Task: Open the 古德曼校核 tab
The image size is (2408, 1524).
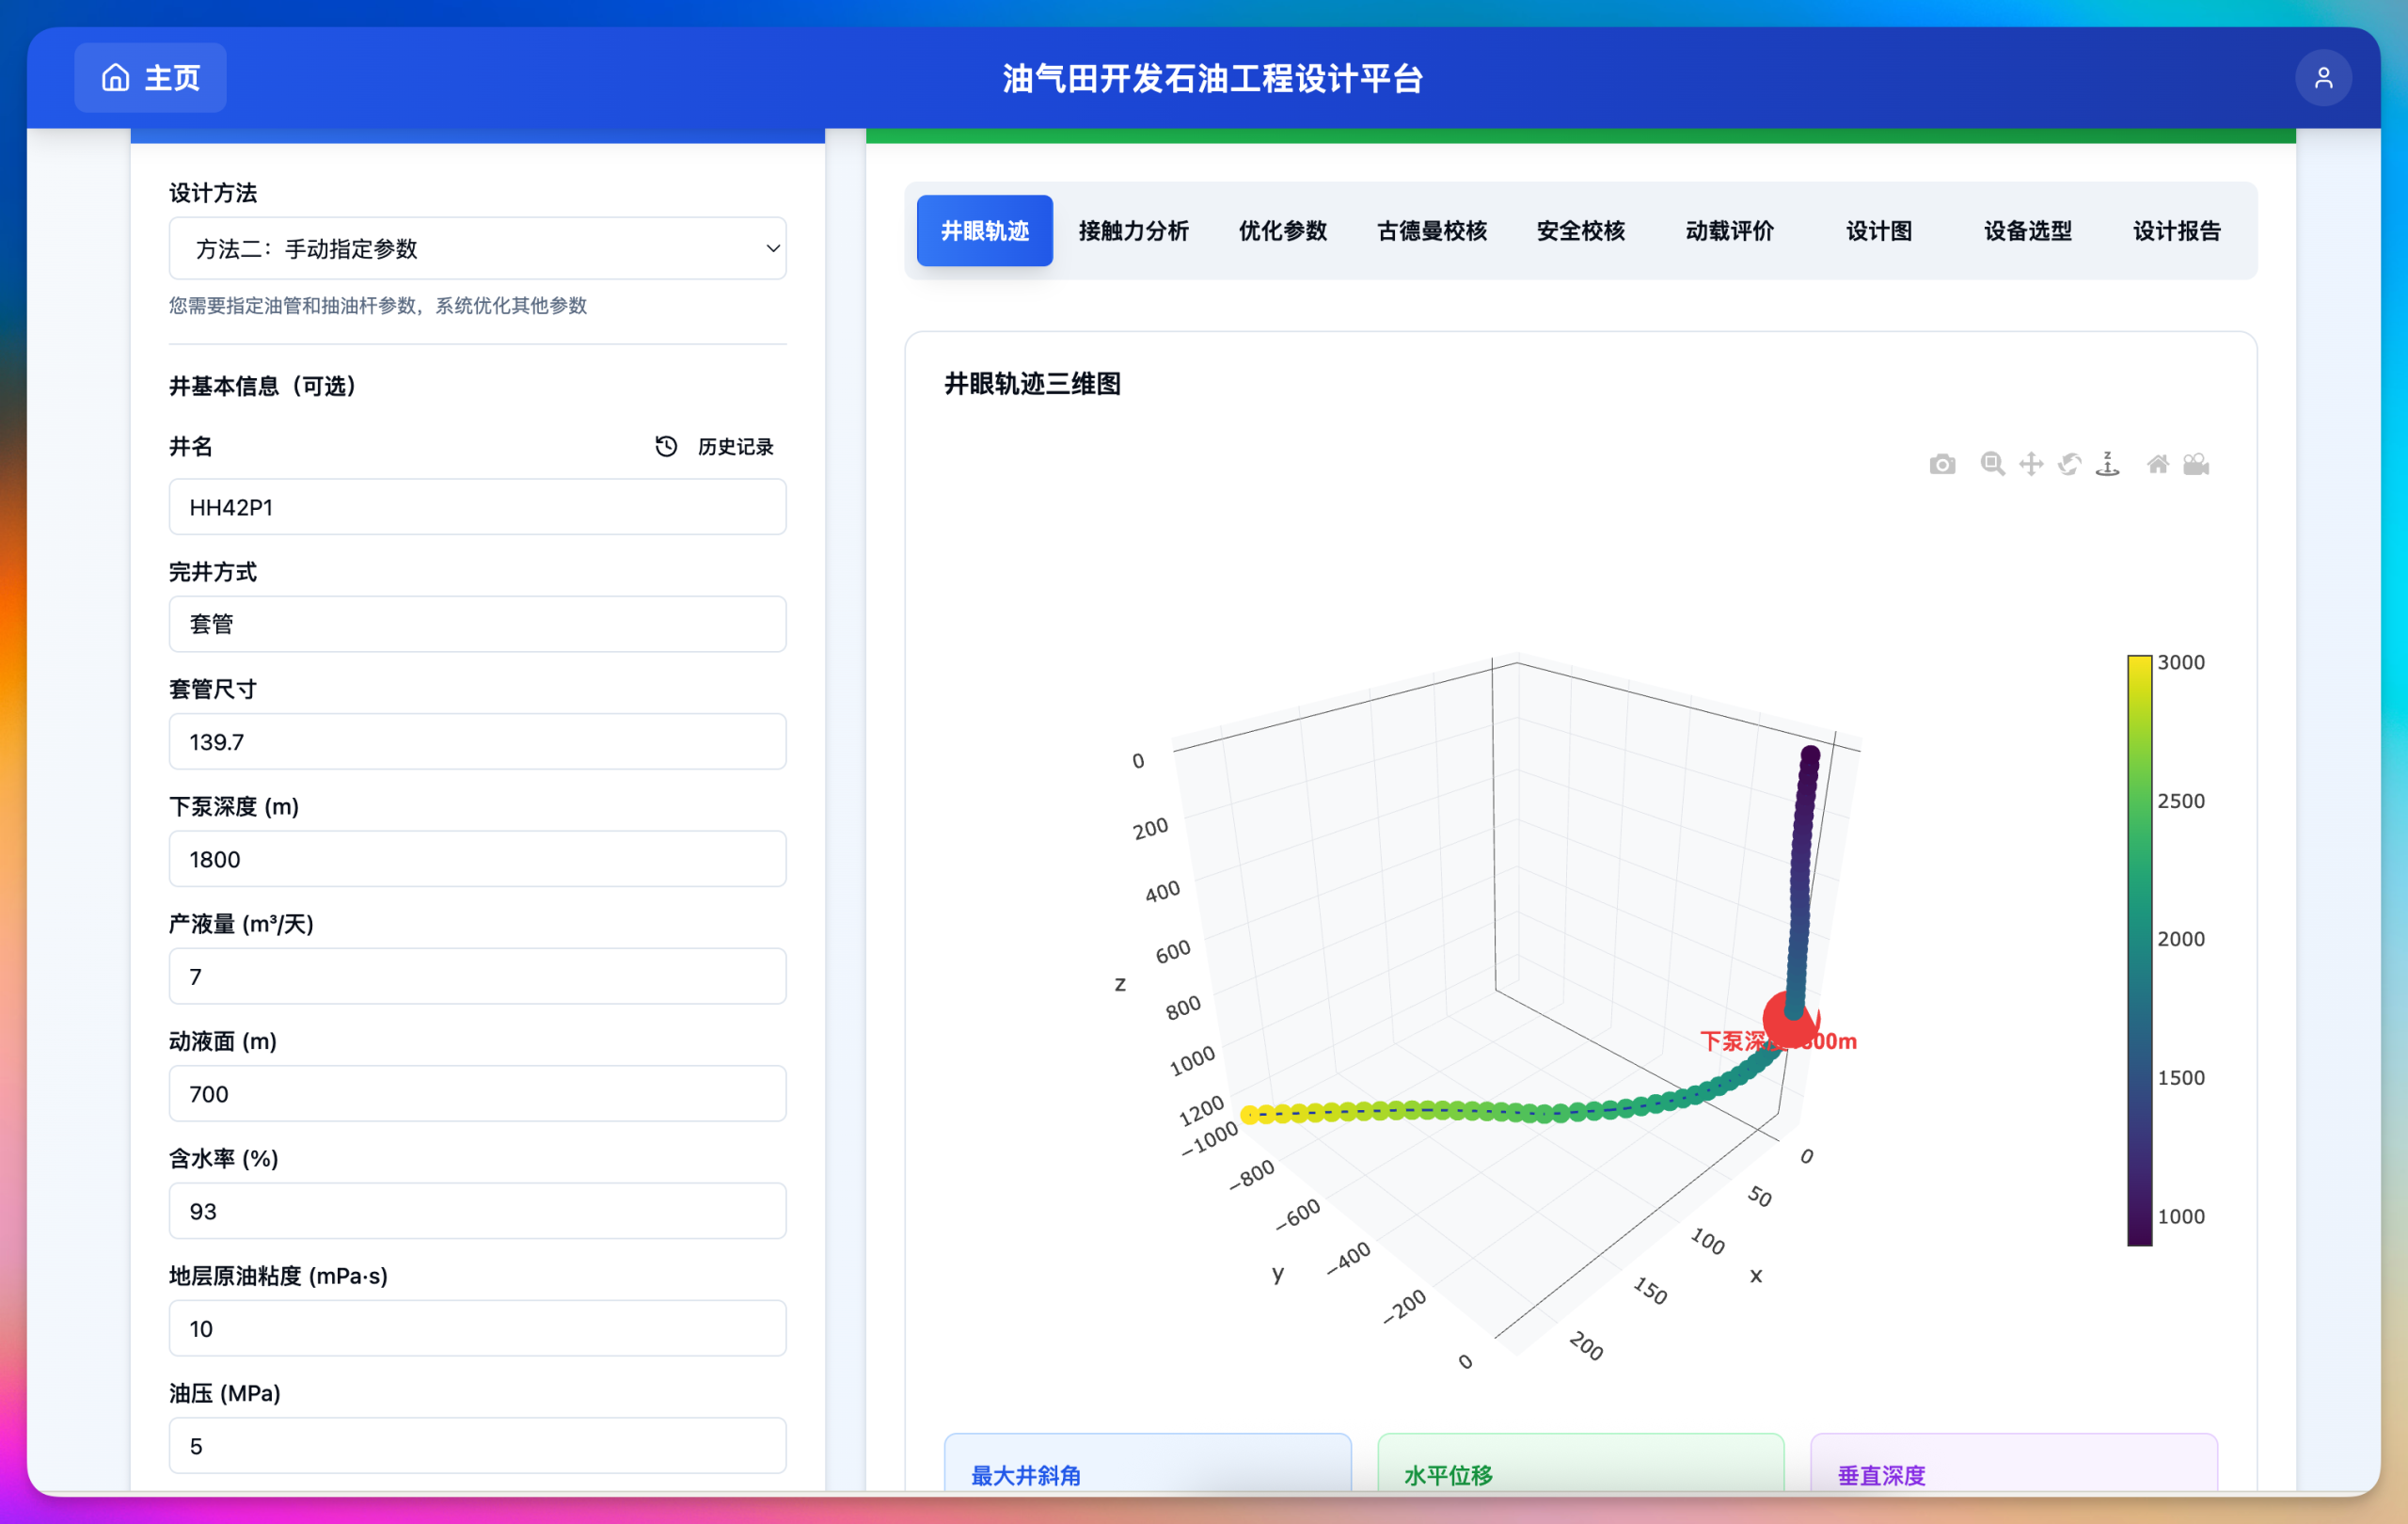Action: (1431, 231)
